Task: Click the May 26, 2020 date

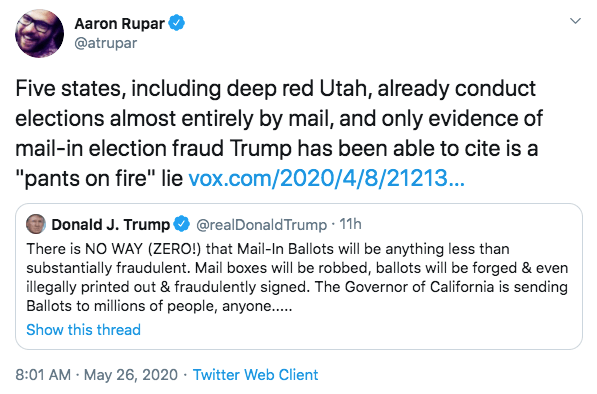Action: tap(131, 375)
